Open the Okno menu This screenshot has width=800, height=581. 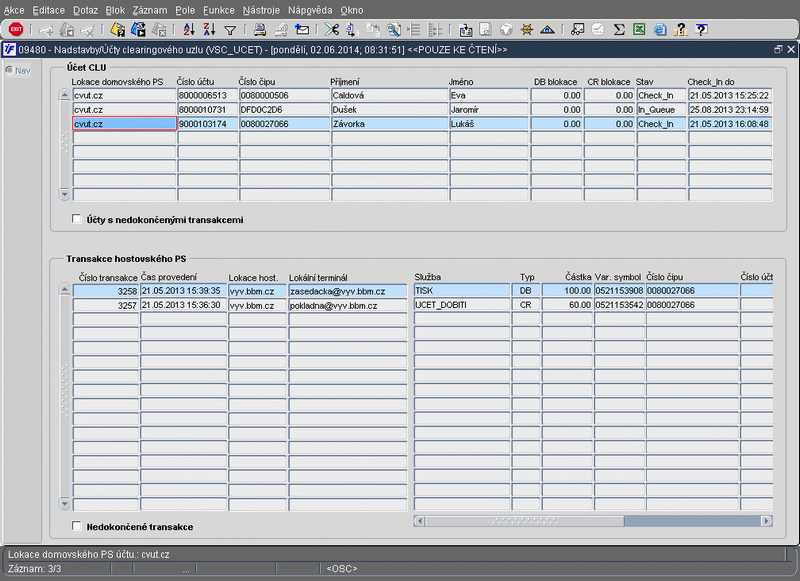click(x=352, y=10)
